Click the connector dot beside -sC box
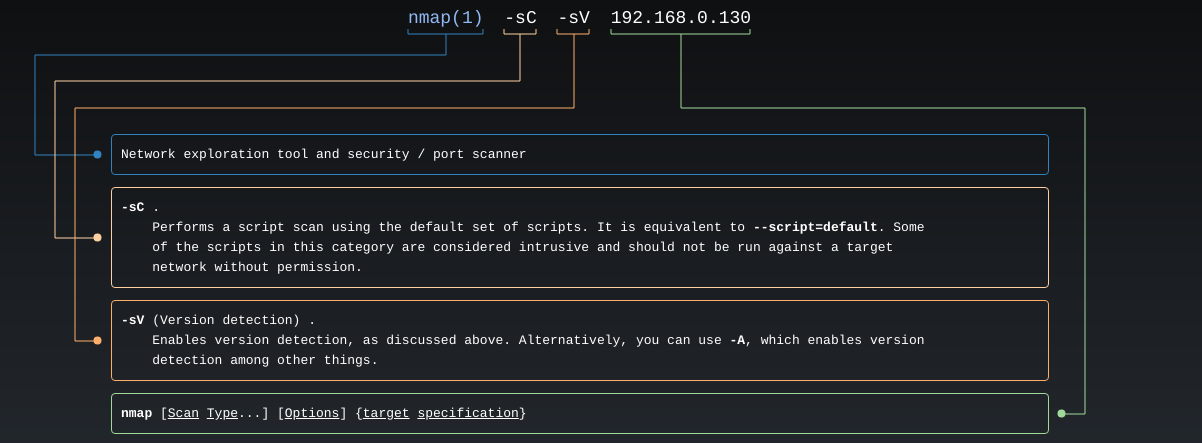The height and width of the screenshot is (443, 1202). [x=97, y=238]
